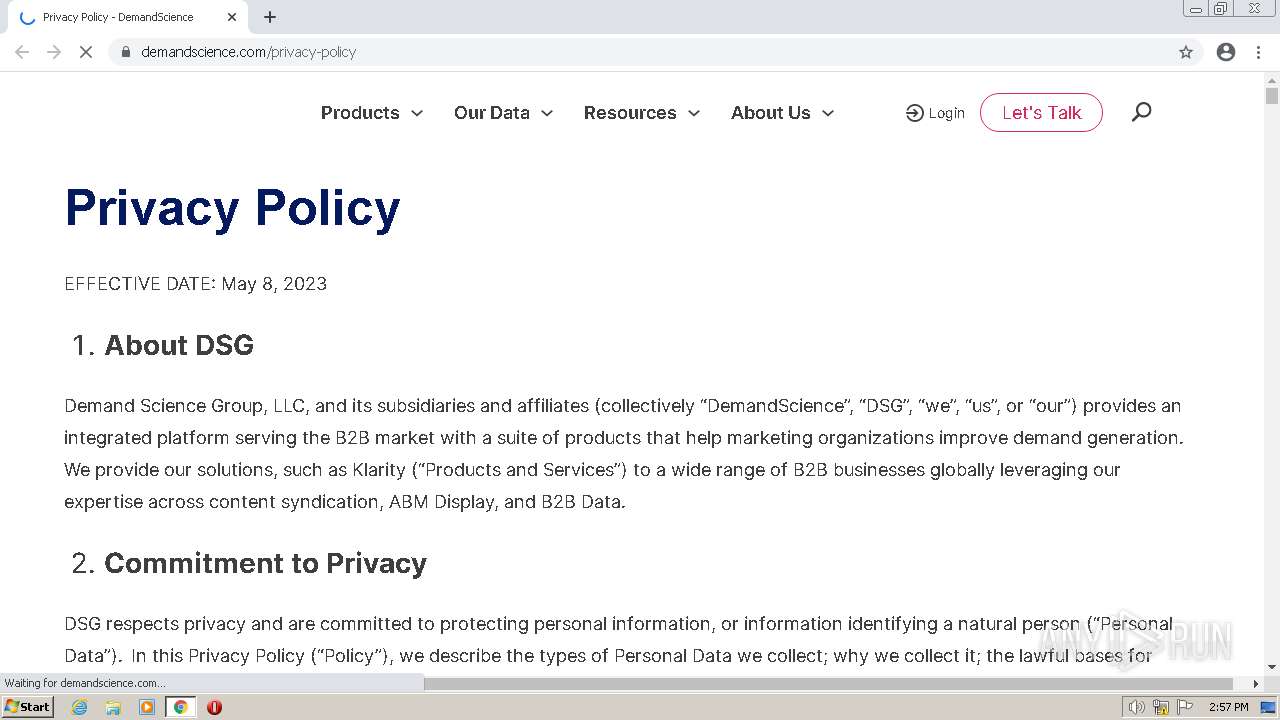Click the browser back arrow

pos(22,52)
